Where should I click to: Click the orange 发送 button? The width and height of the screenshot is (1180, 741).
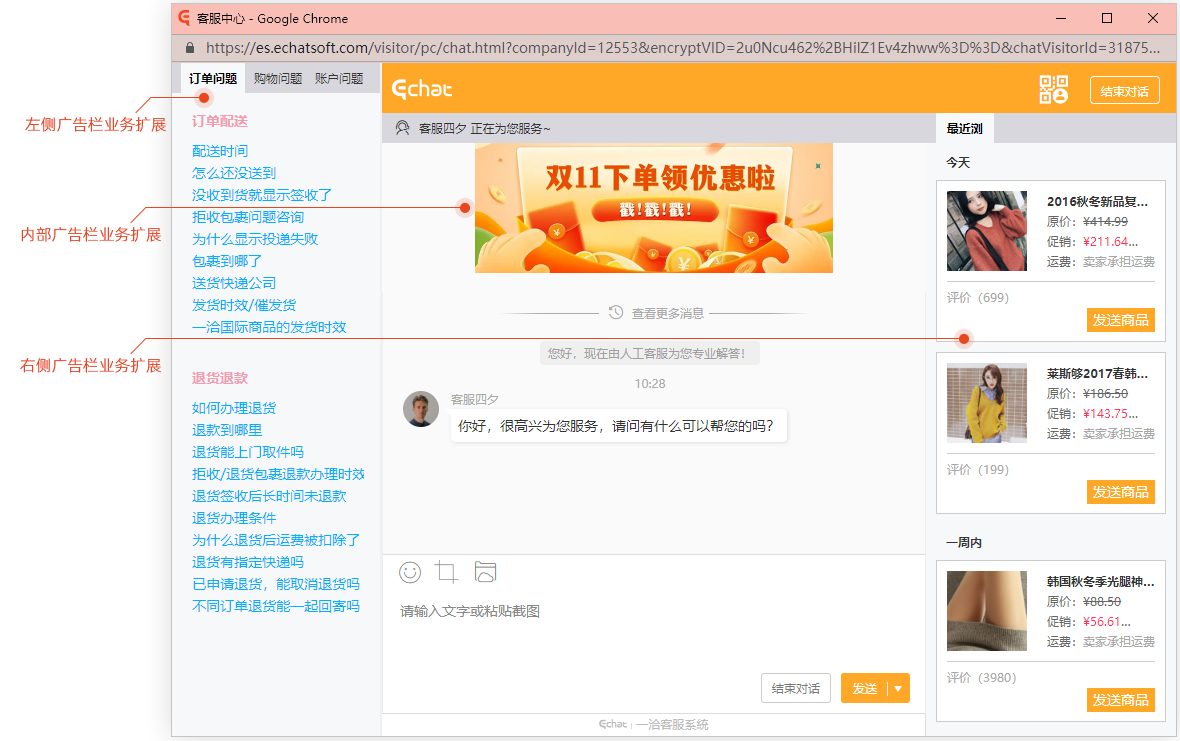(x=864, y=688)
